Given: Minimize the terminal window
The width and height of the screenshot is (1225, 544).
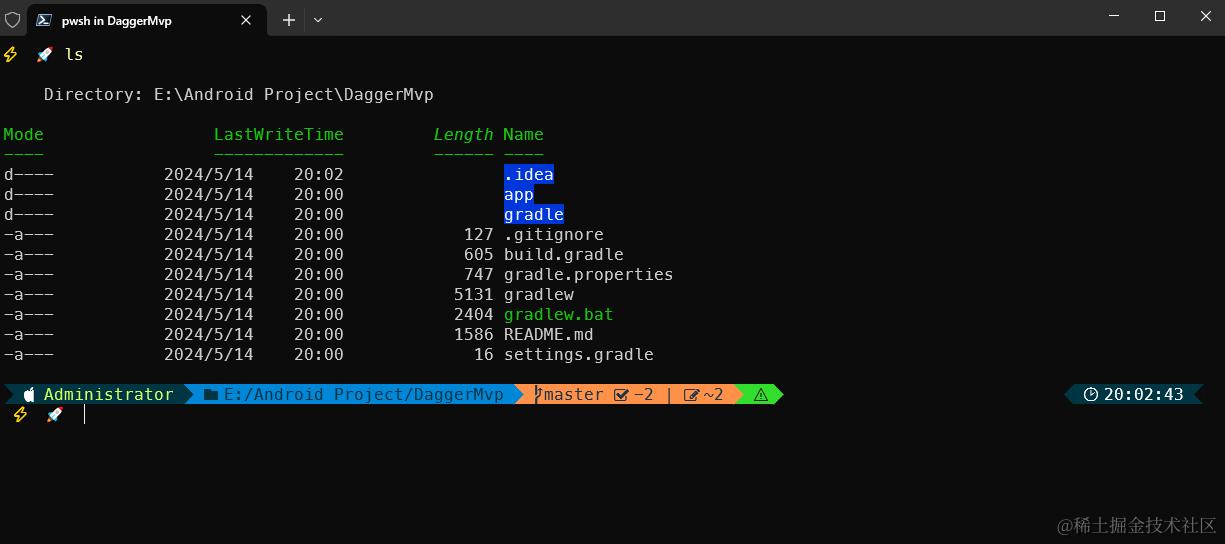Looking at the screenshot, I should click(1115, 17).
